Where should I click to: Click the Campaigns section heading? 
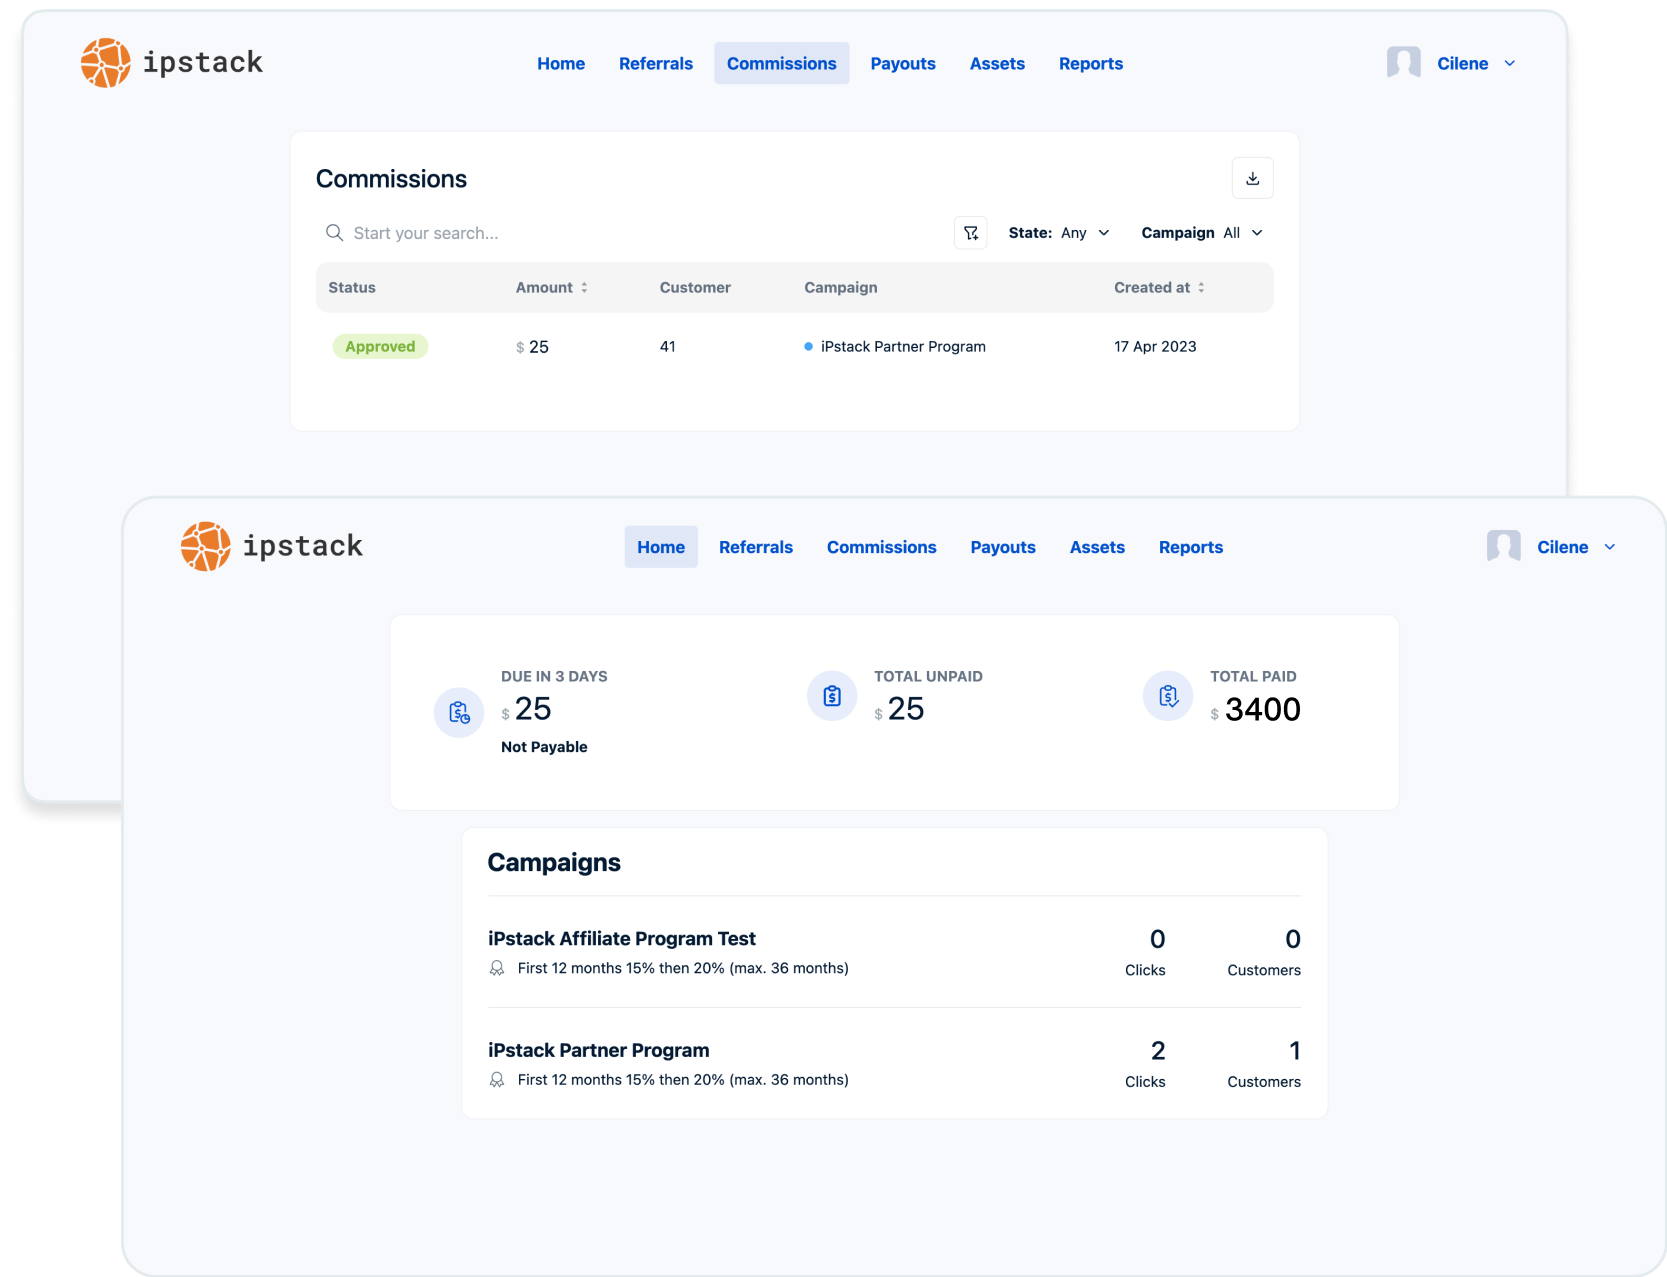(x=554, y=863)
